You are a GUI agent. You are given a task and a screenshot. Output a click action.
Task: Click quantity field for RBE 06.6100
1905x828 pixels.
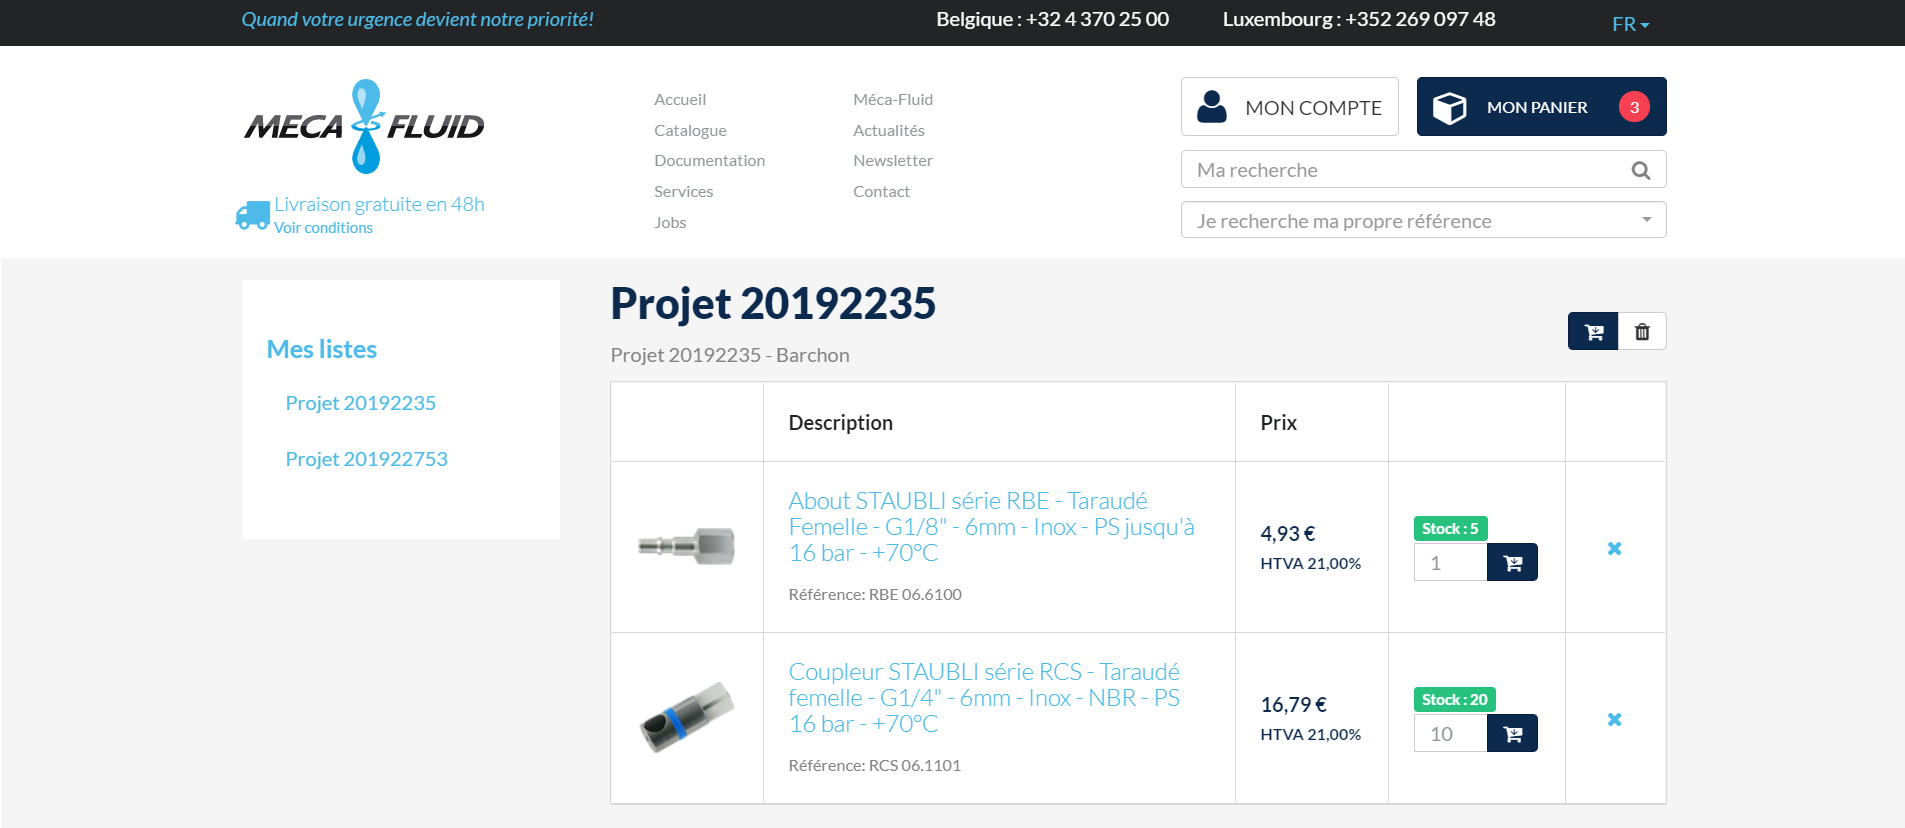coord(1450,563)
